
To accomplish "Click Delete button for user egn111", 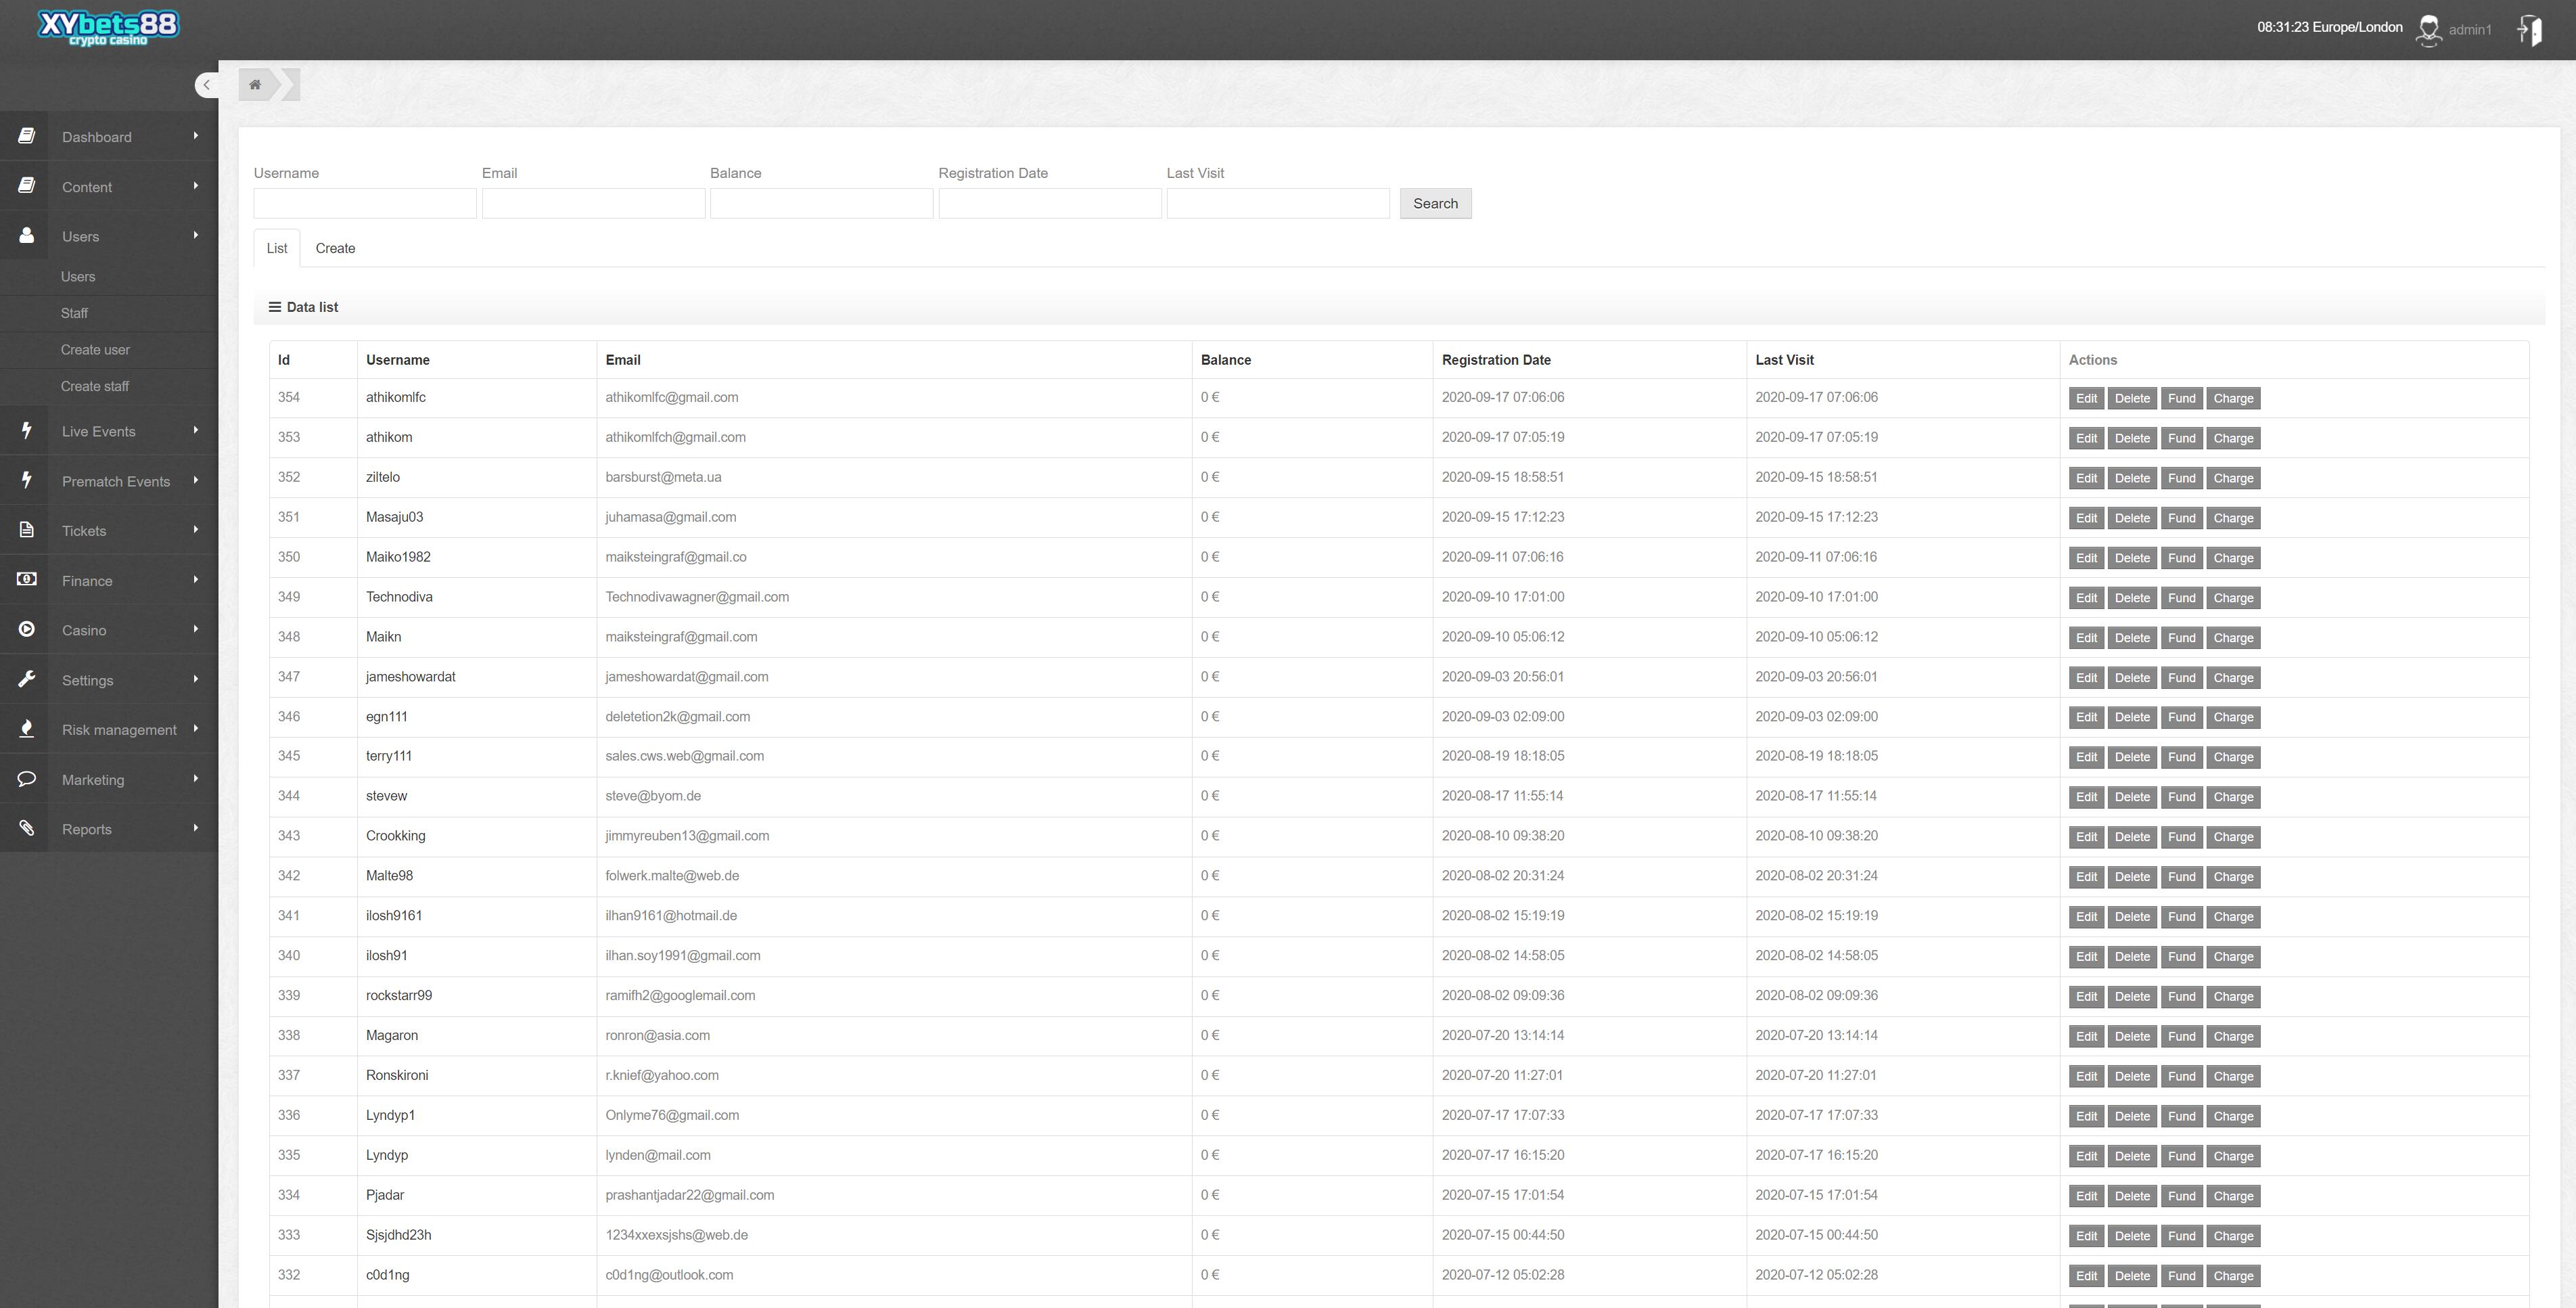I will [2131, 717].
